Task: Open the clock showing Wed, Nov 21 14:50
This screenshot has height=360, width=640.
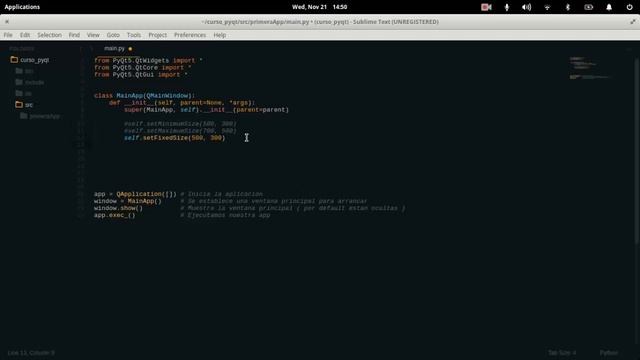Action: click(320, 7)
